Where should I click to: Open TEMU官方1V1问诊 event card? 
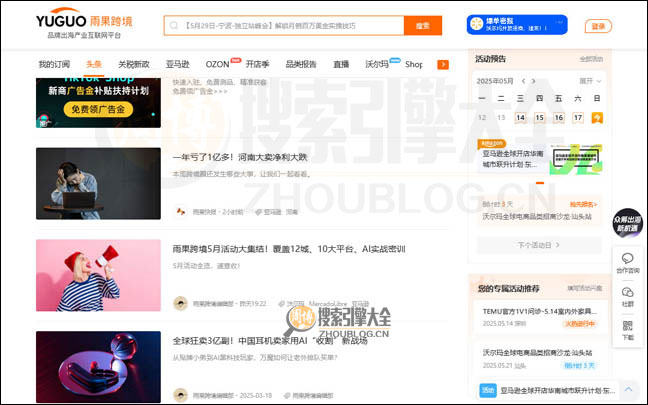(539, 317)
